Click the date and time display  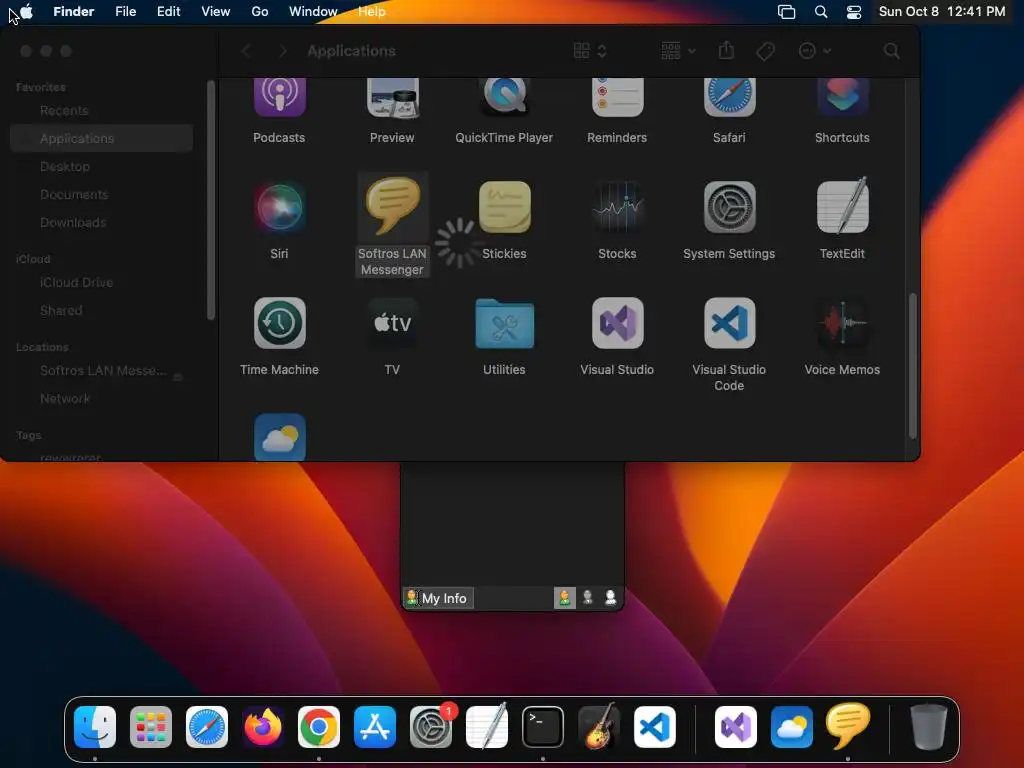click(x=942, y=11)
